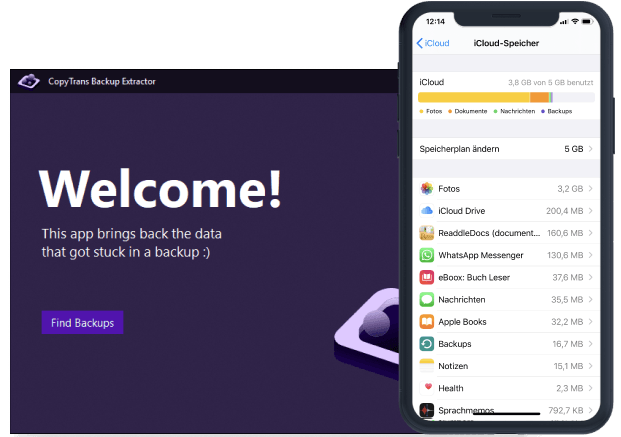Click the phone battery status icon

(x=587, y=21)
